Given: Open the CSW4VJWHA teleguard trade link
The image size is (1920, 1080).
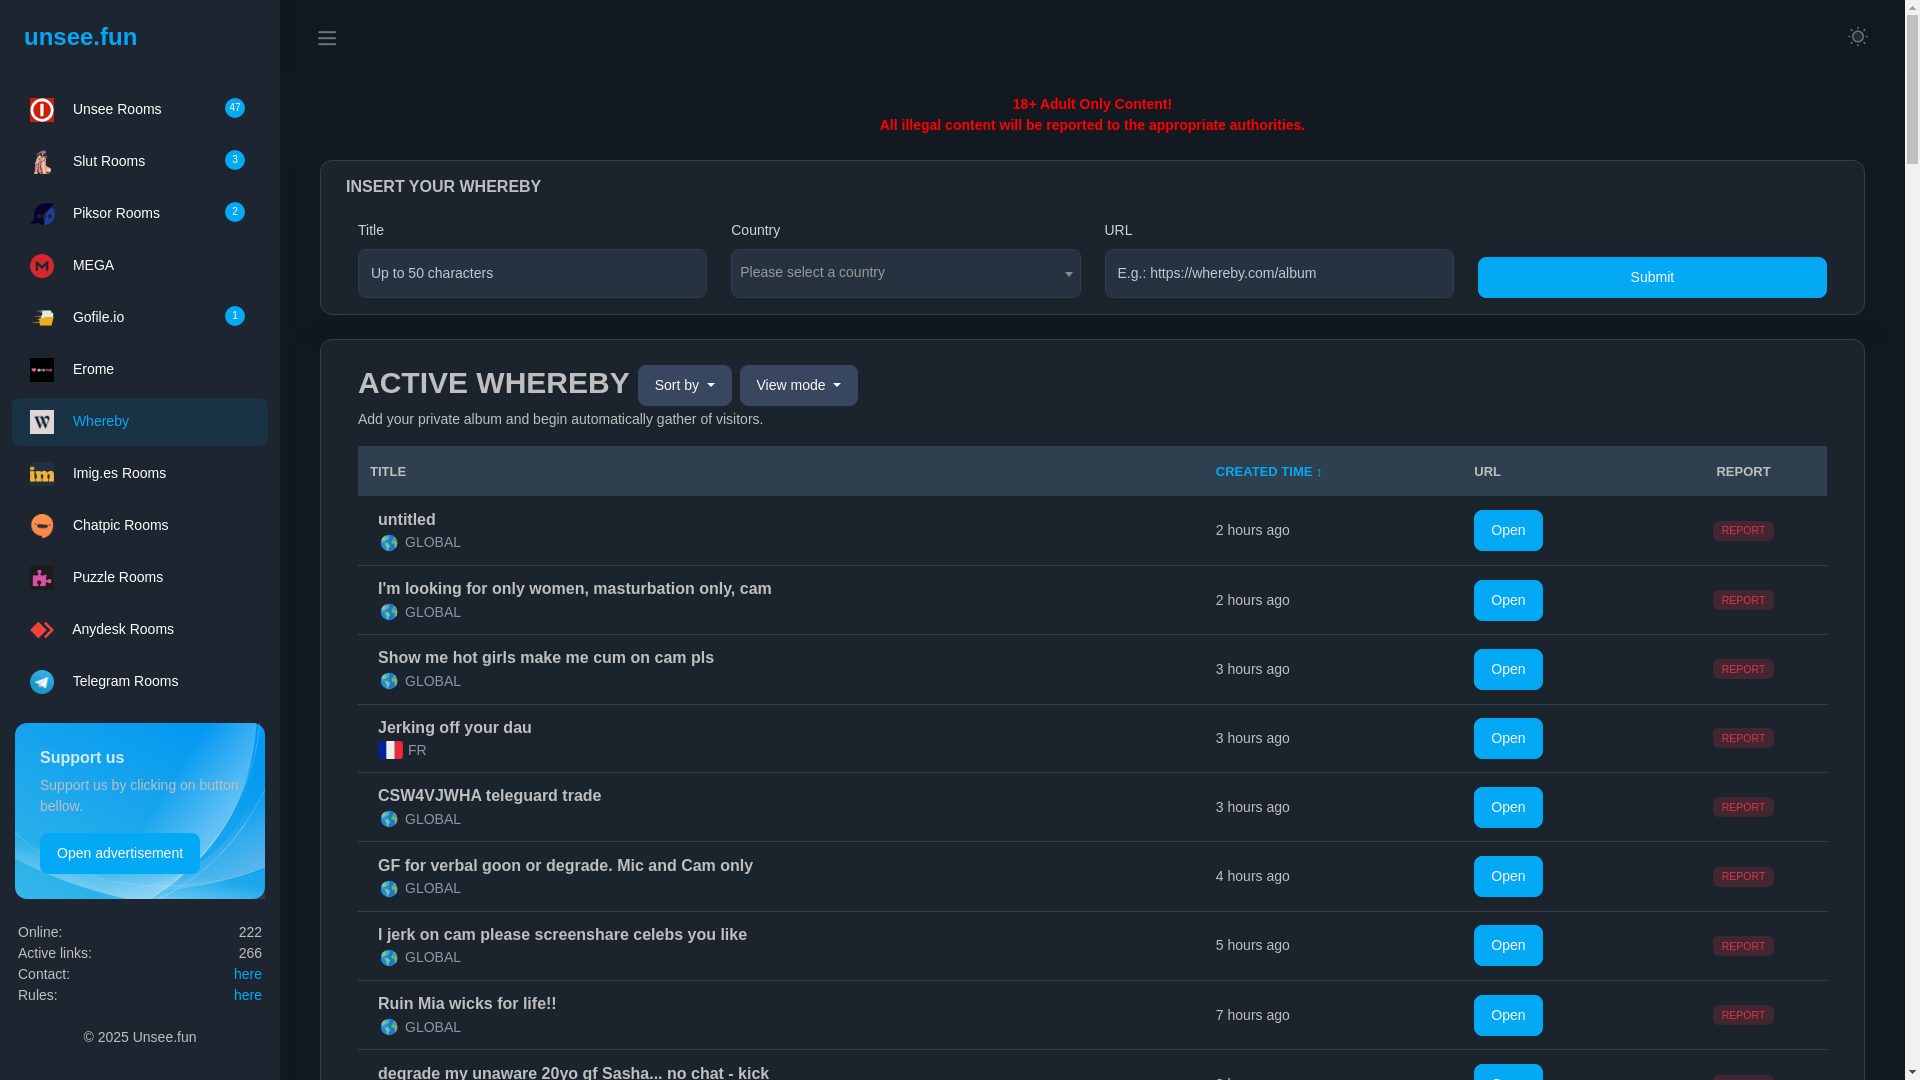Looking at the screenshot, I should click(1507, 807).
